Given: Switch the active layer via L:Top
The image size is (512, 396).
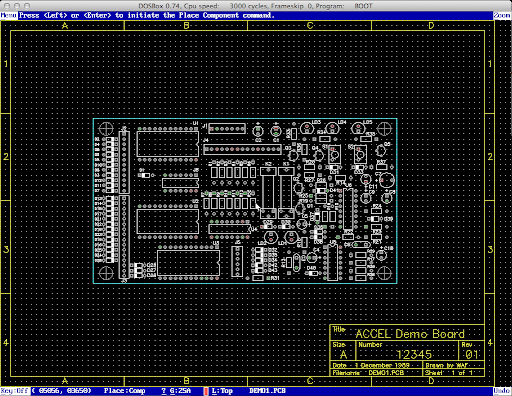Looking at the screenshot, I should pos(222,391).
